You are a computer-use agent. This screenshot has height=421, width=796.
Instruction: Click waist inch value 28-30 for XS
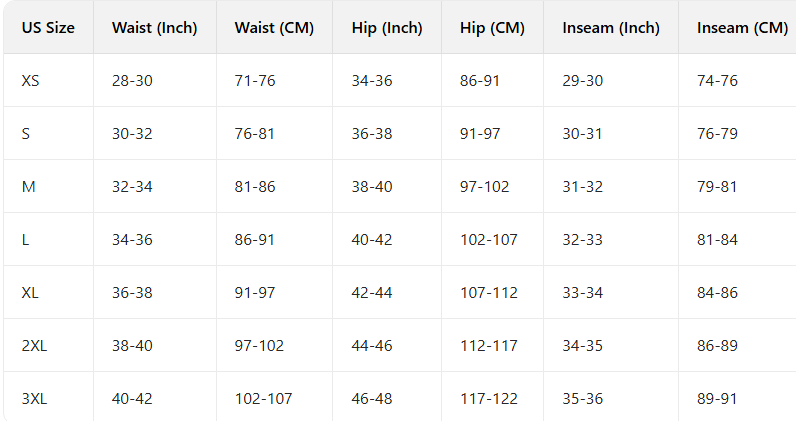pyautogui.click(x=132, y=80)
